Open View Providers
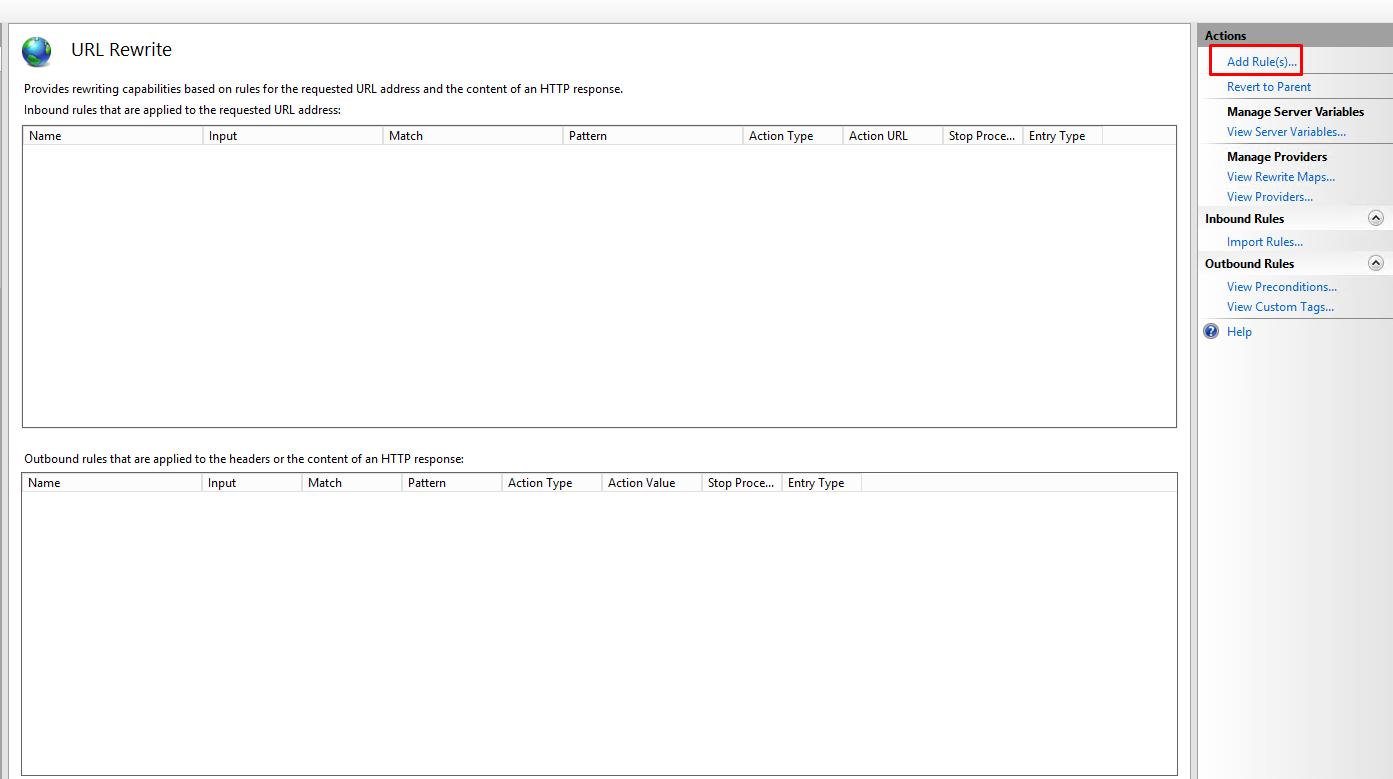This screenshot has width=1393, height=779. coord(1269,196)
